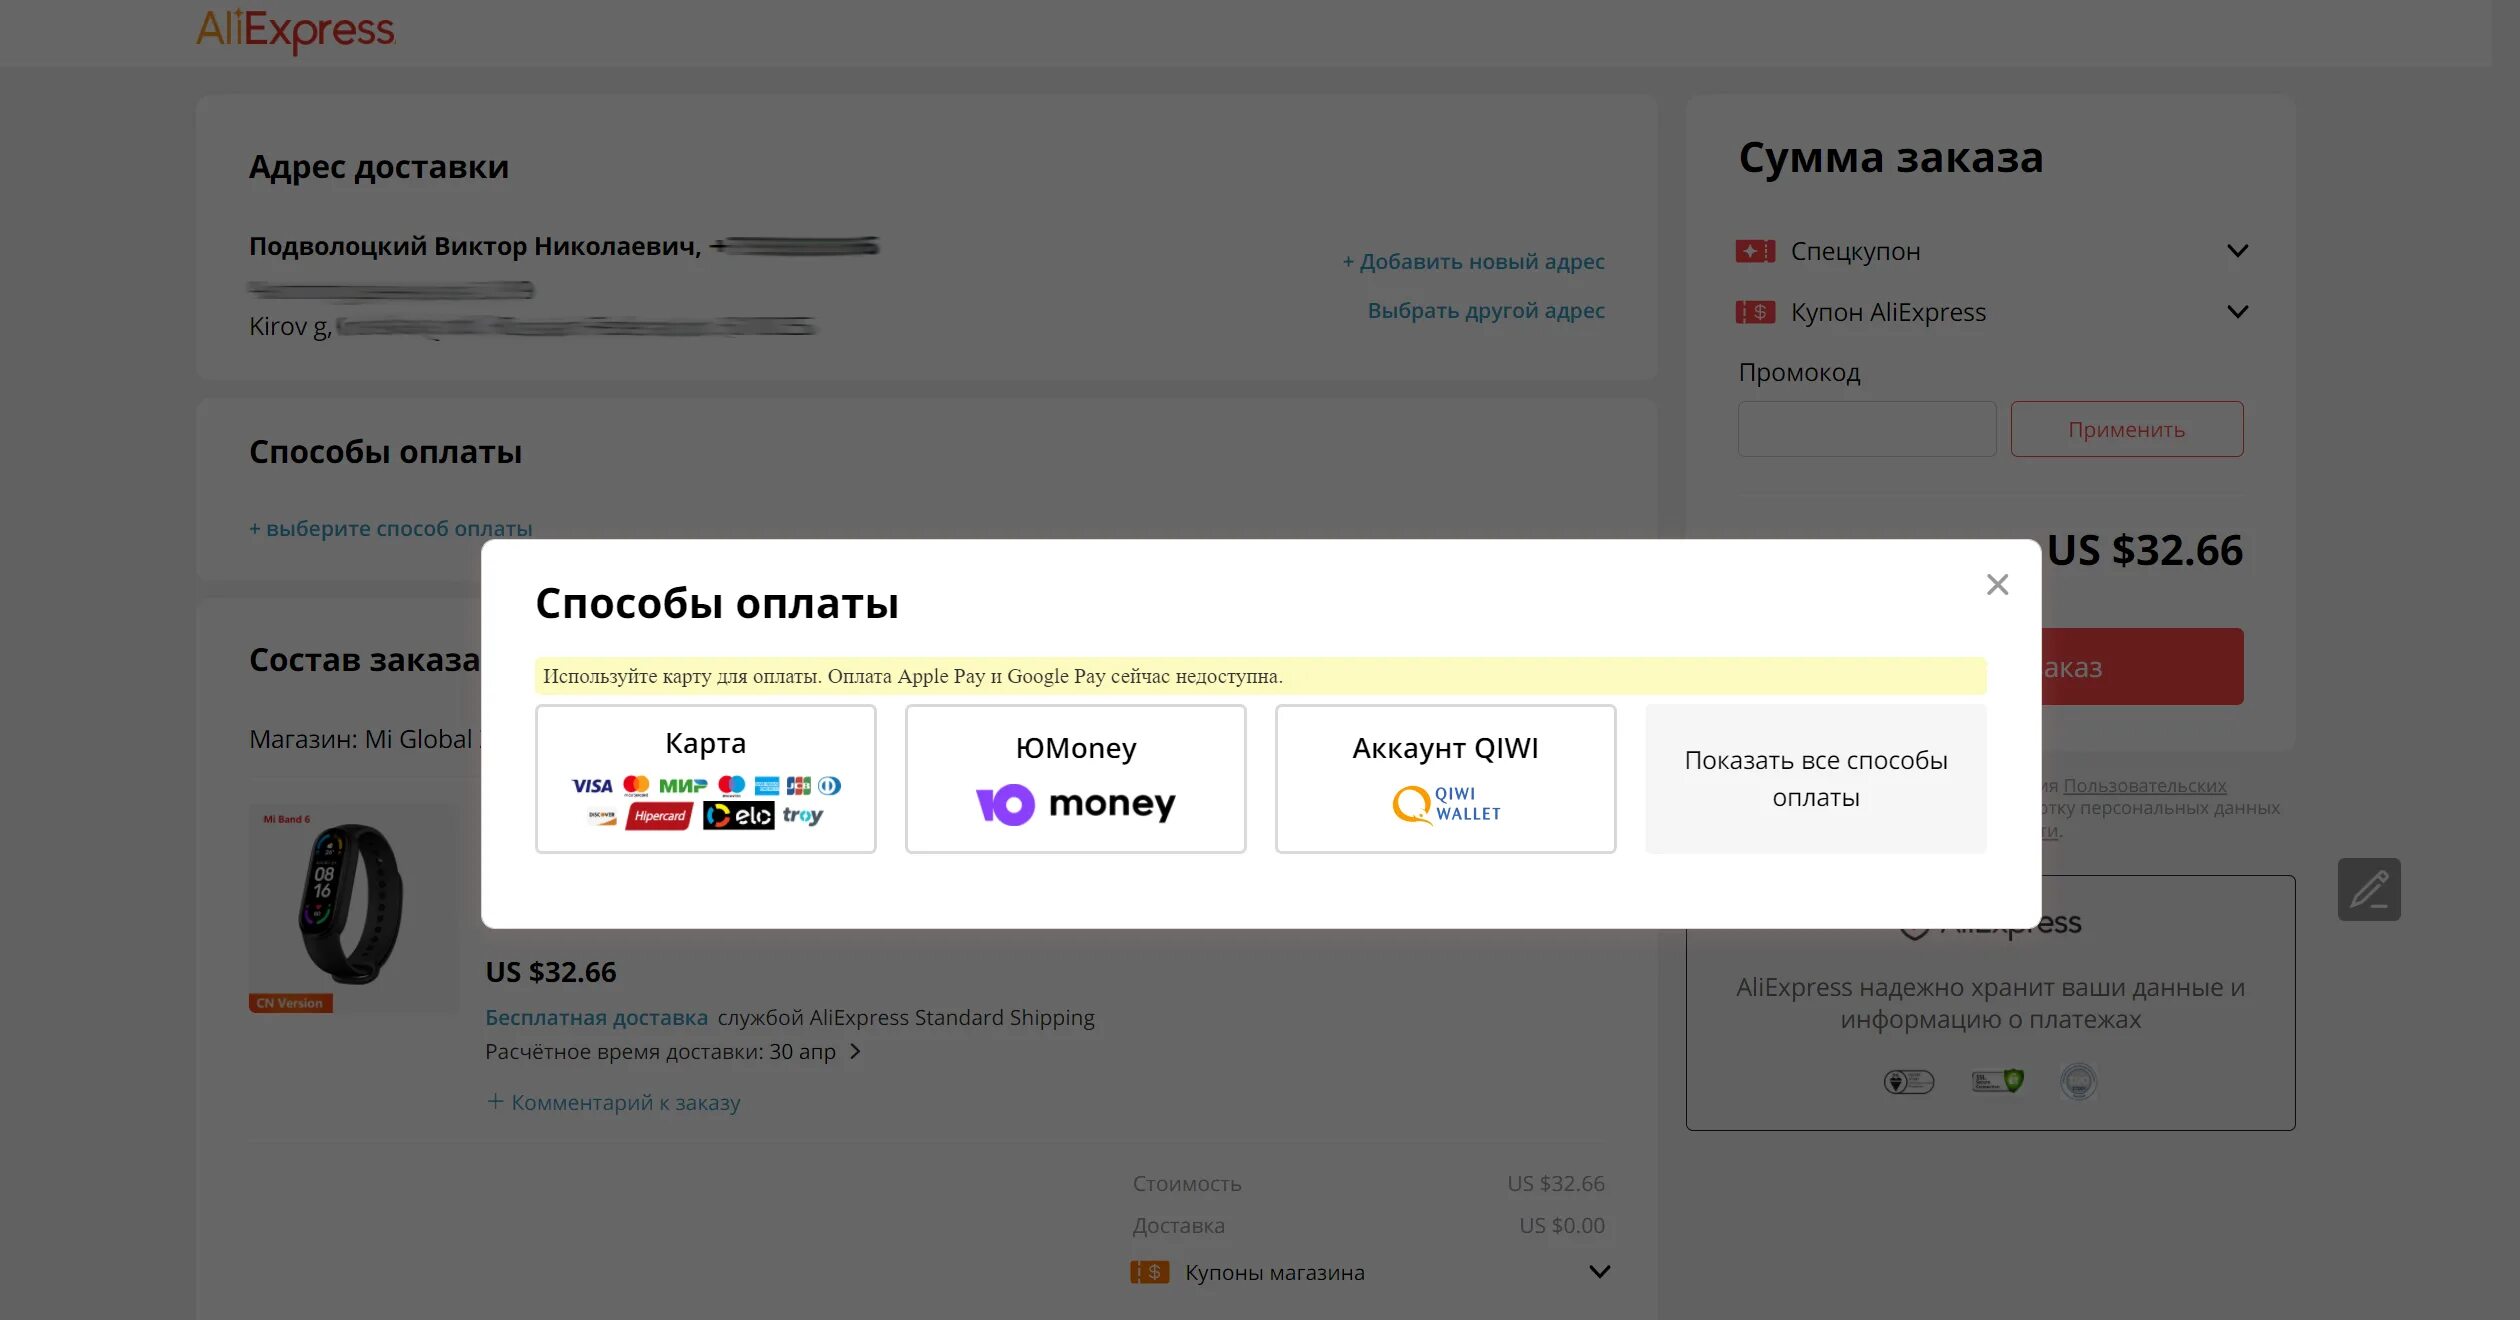Show all payment methods
2520x1320 pixels.
[1815, 778]
